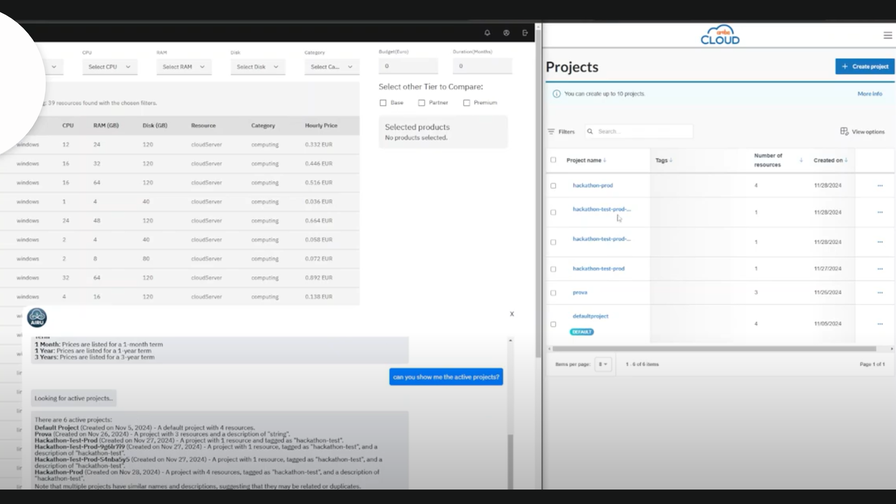The image size is (896, 504).
Task: Open the Select RAM dropdown
Action: 182,67
